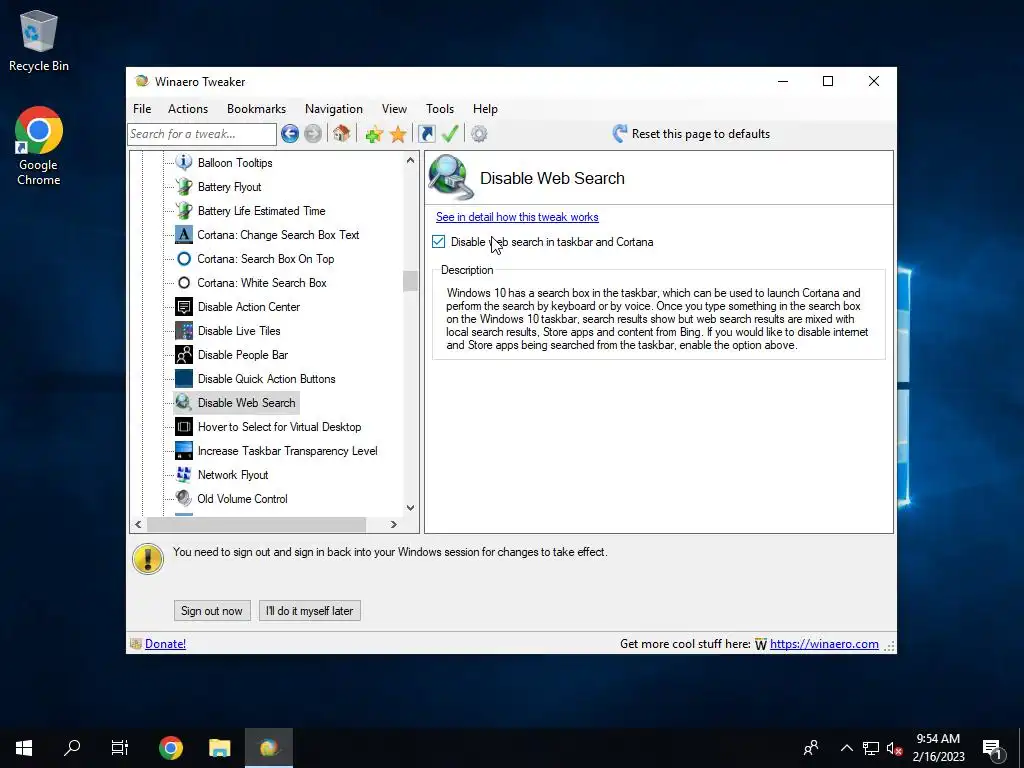Open the People icon in taskbar
The width and height of the screenshot is (1024, 768).
click(811, 748)
